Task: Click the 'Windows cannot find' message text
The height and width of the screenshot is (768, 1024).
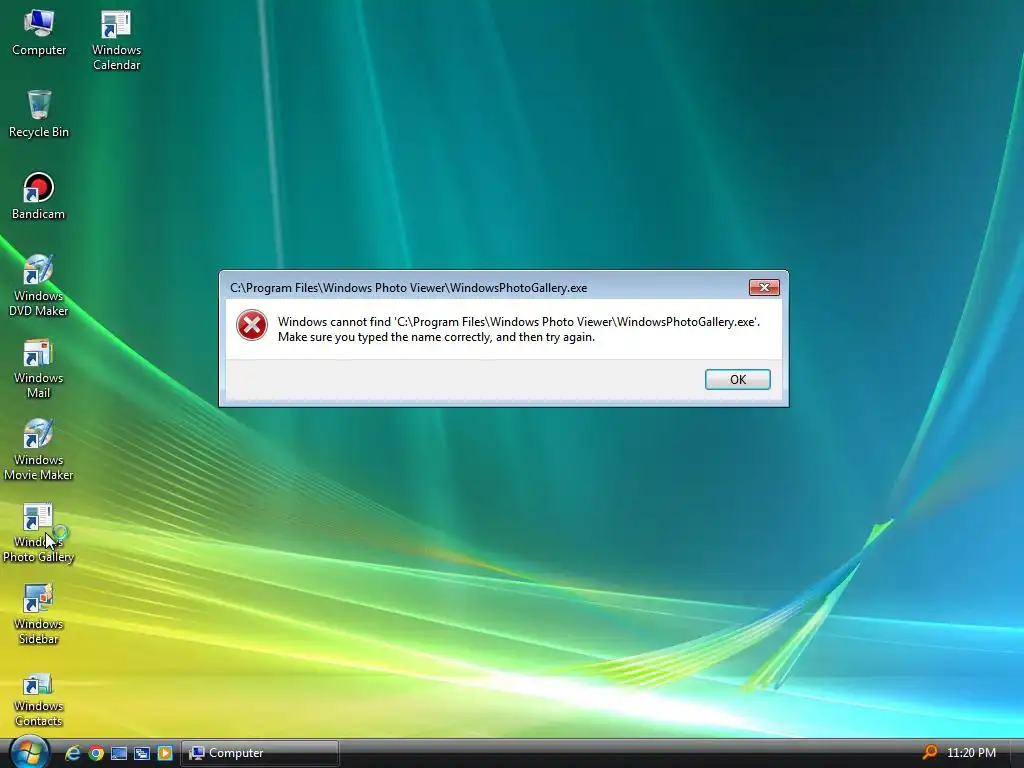Action: coord(519,329)
